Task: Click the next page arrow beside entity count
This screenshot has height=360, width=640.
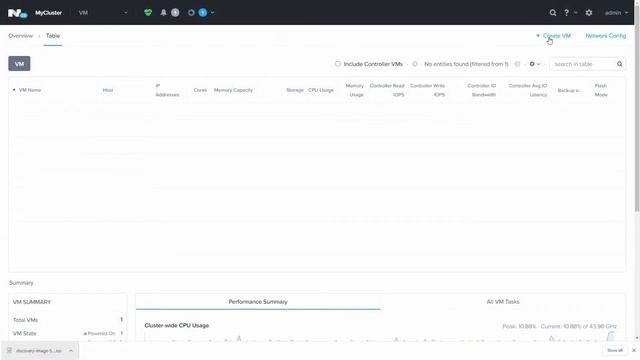Action: 517,64
